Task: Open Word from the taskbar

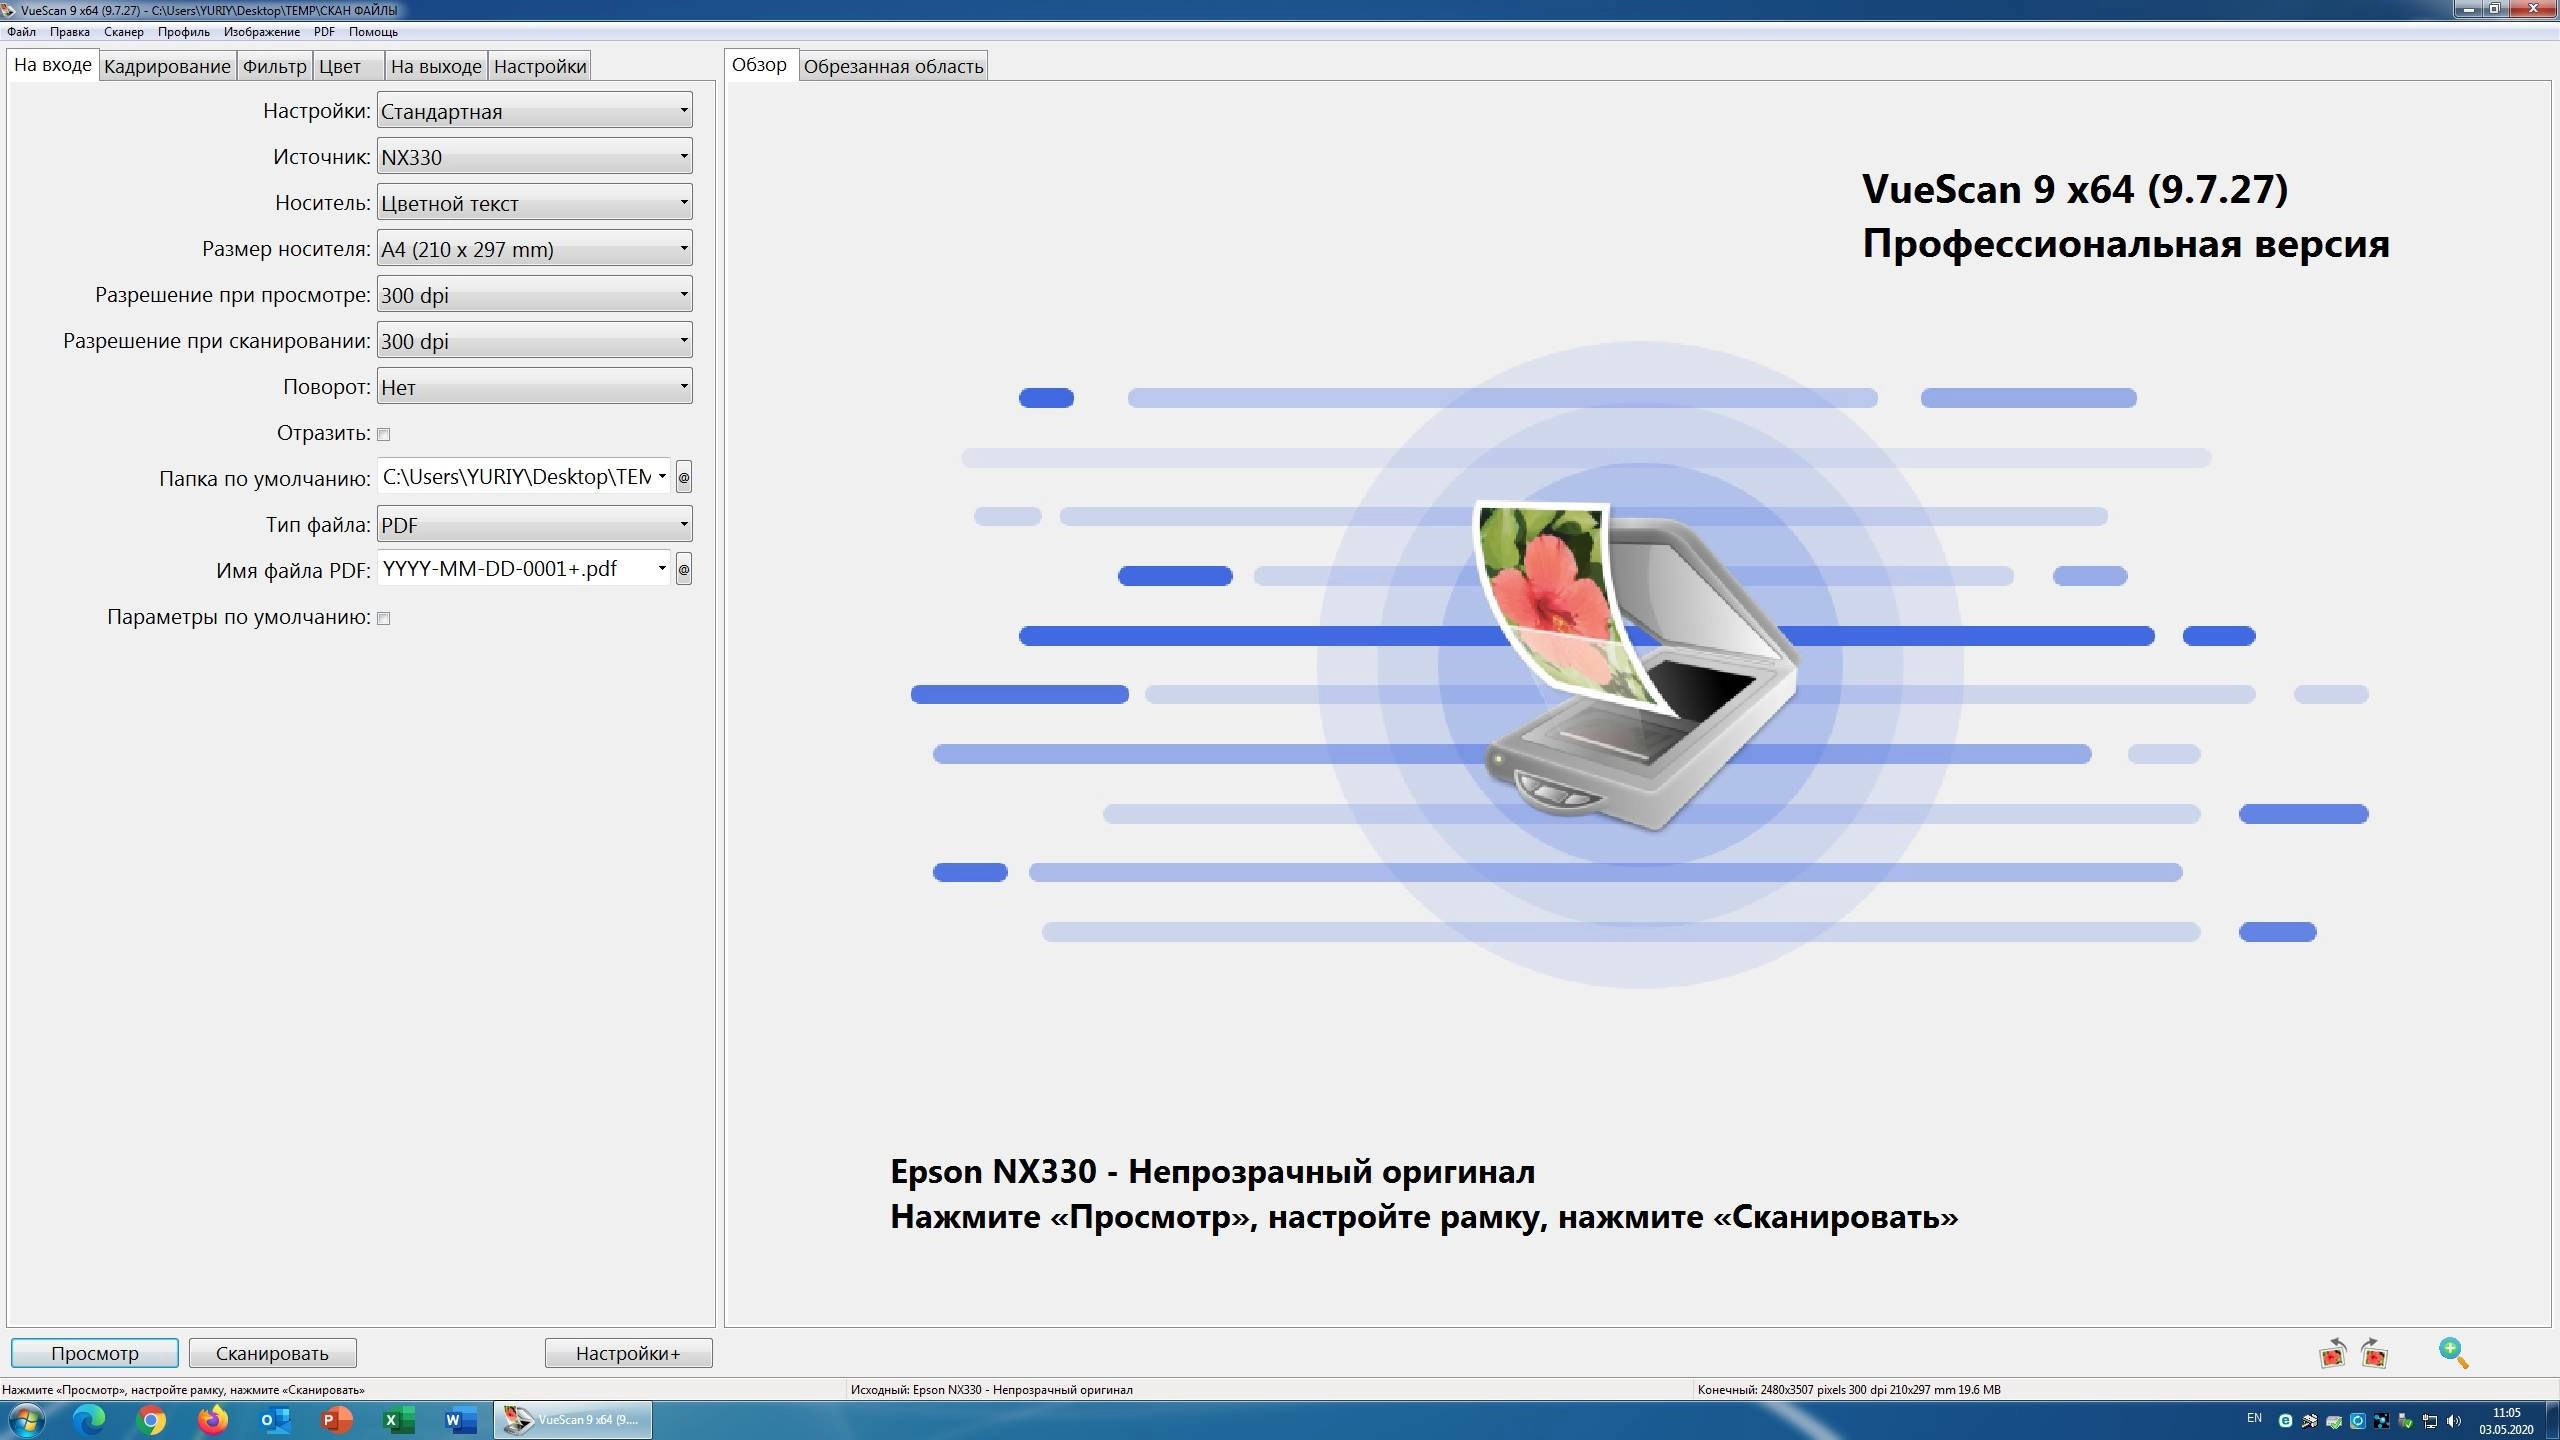Action: tap(460, 1420)
